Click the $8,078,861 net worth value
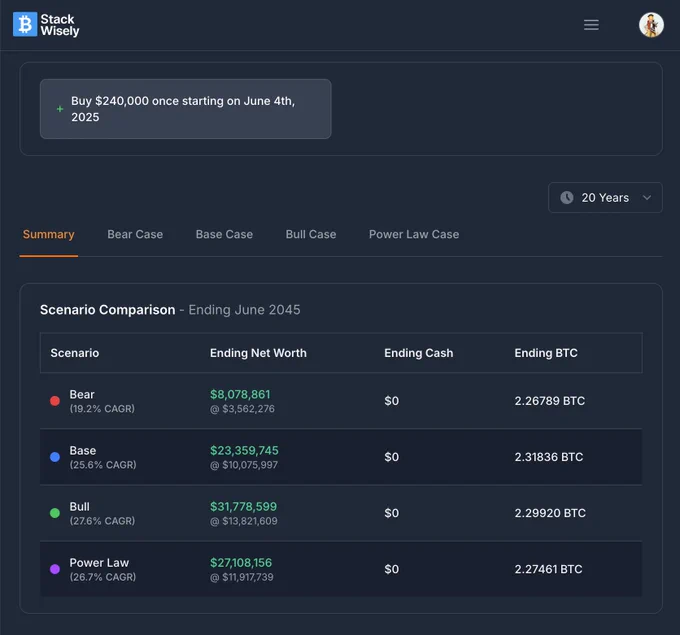 (240, 394)
